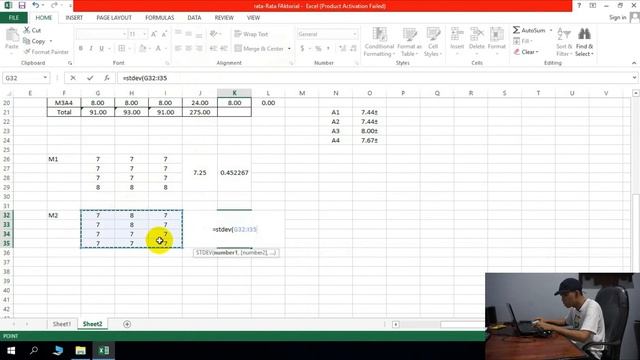Open Conditional Formatting menu
This screenshot has width=640, height=360.
(x=379, y=42)
